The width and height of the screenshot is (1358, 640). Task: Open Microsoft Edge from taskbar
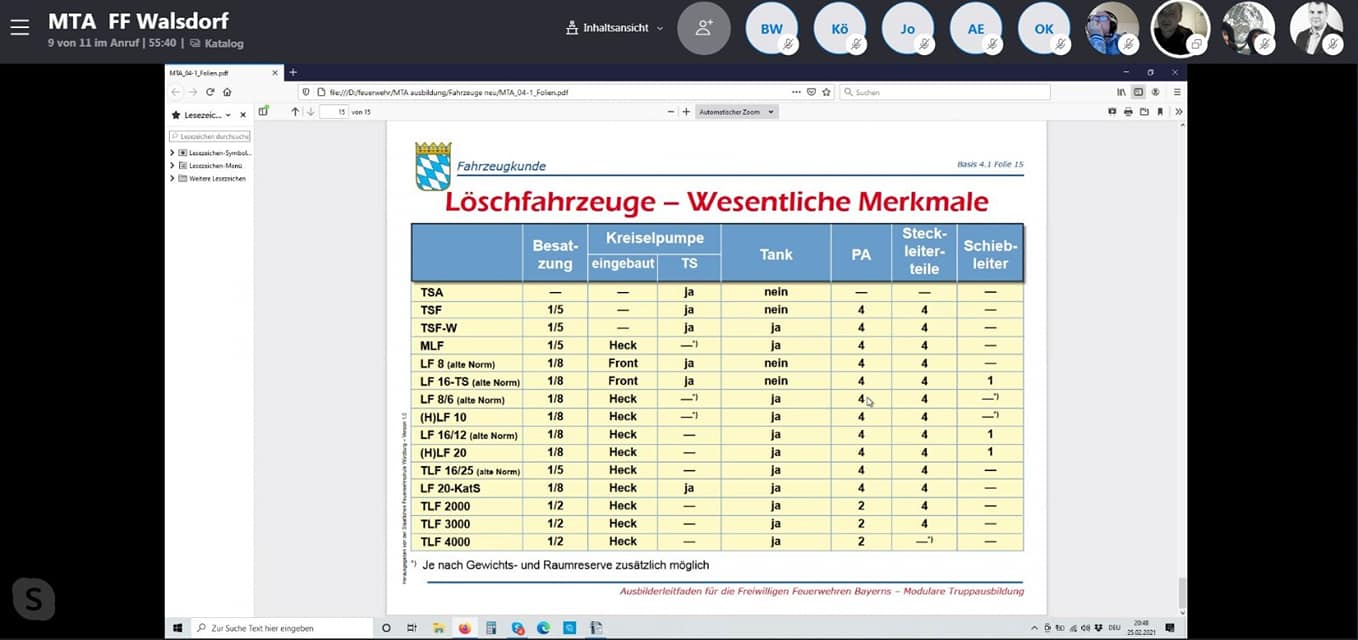543,628
